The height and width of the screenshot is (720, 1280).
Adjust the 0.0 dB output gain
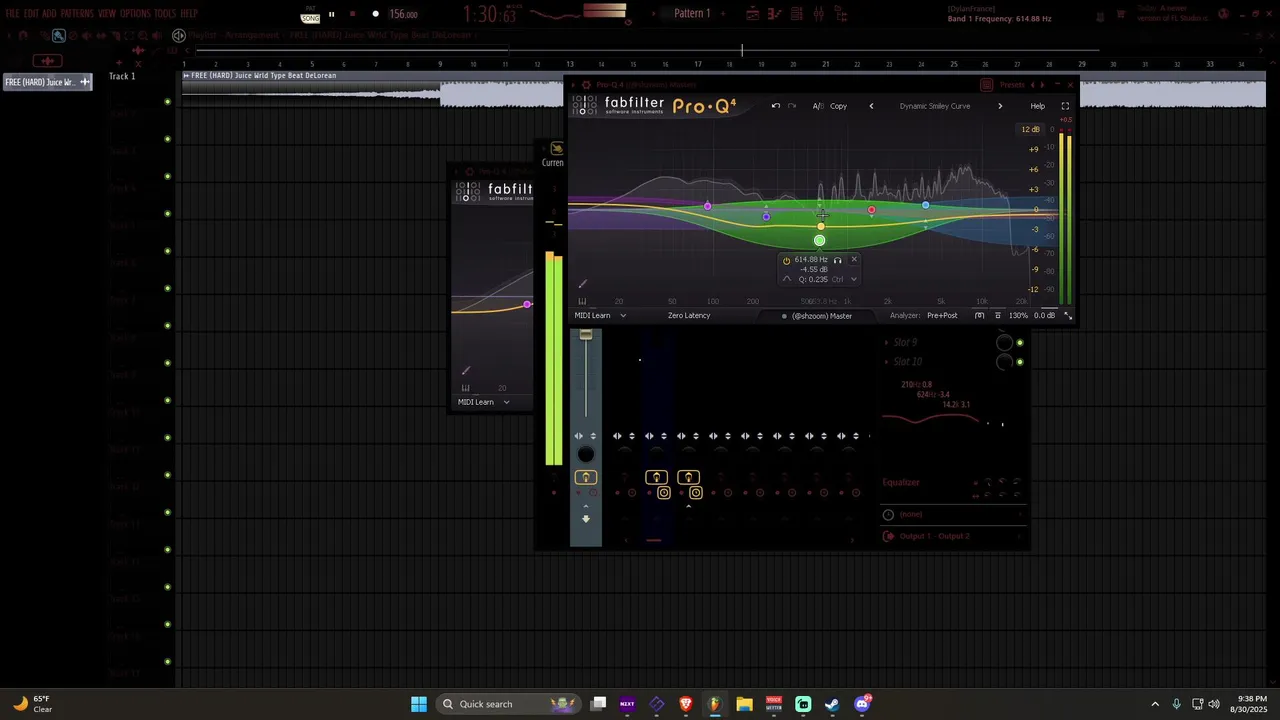(x=1044, y=316)
